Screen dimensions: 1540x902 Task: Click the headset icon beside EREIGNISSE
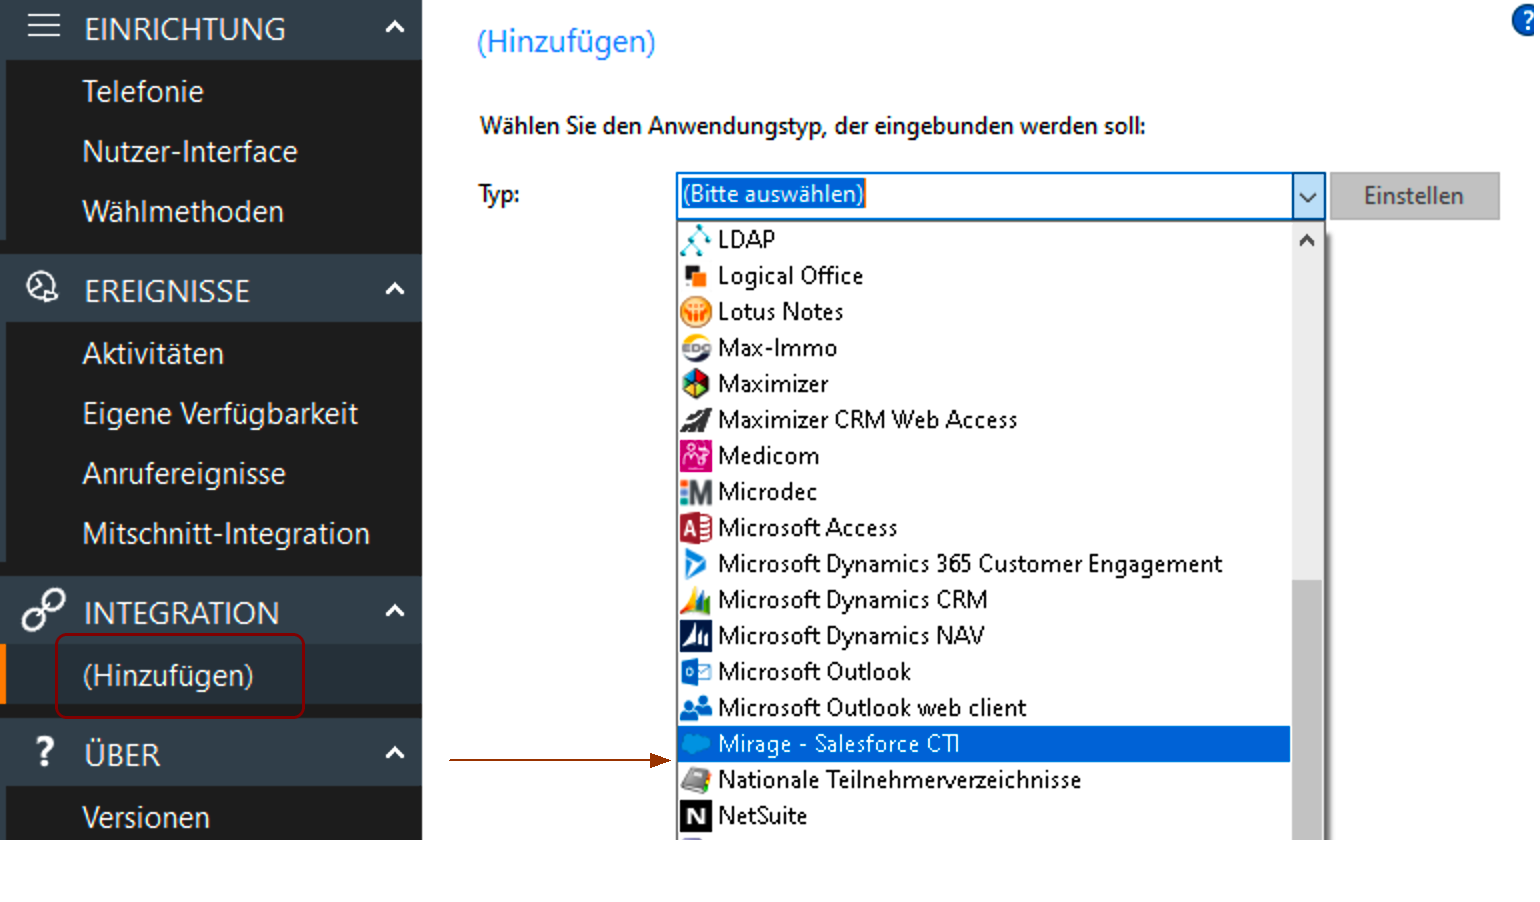coord(42,287)
